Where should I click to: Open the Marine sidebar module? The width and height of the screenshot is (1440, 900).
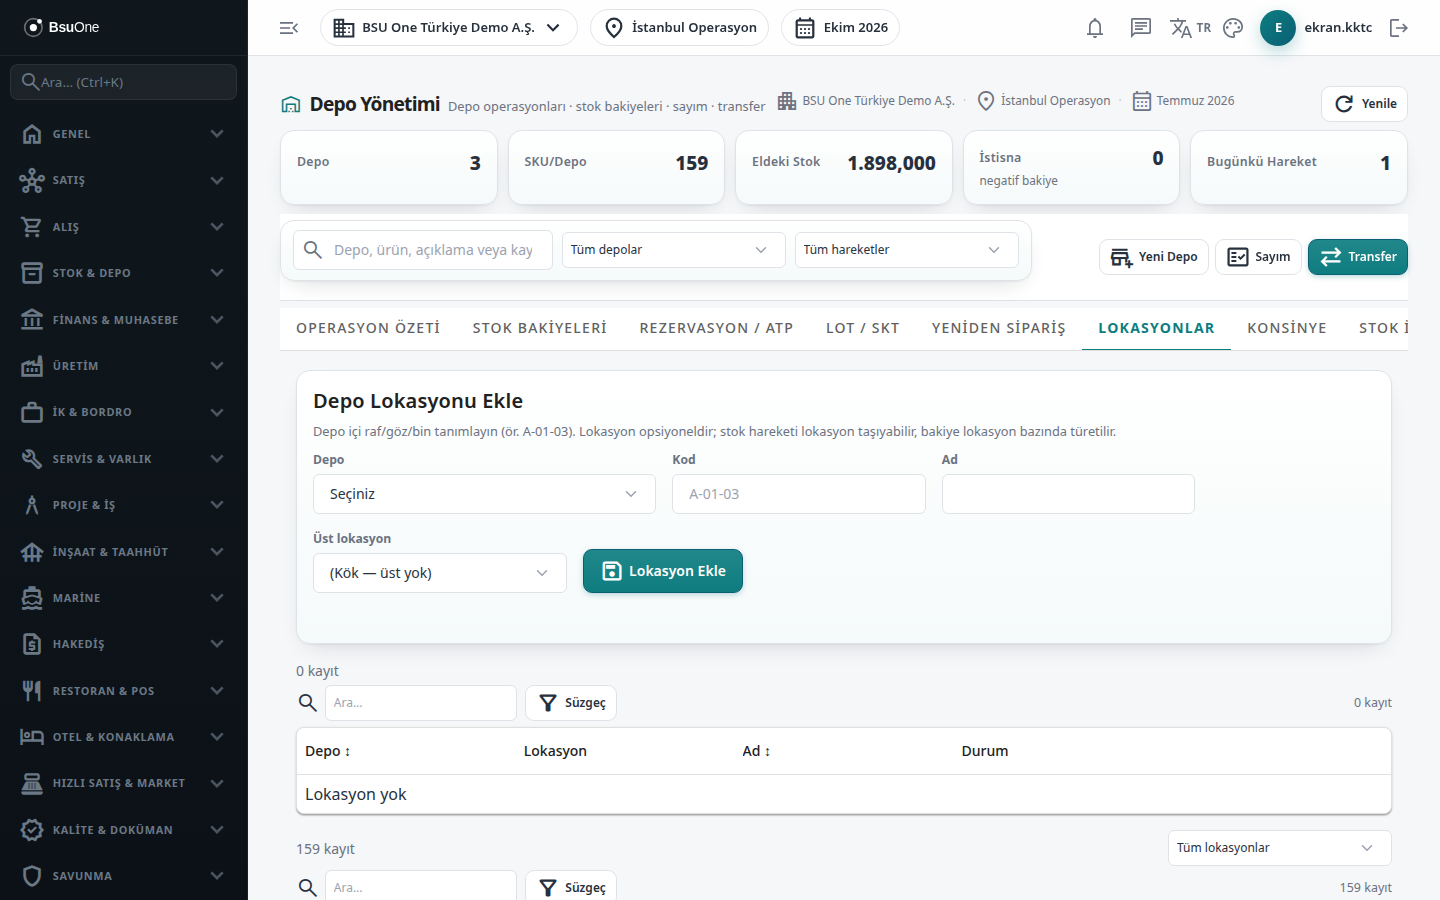pyautogui.click(x=124, y=598)
